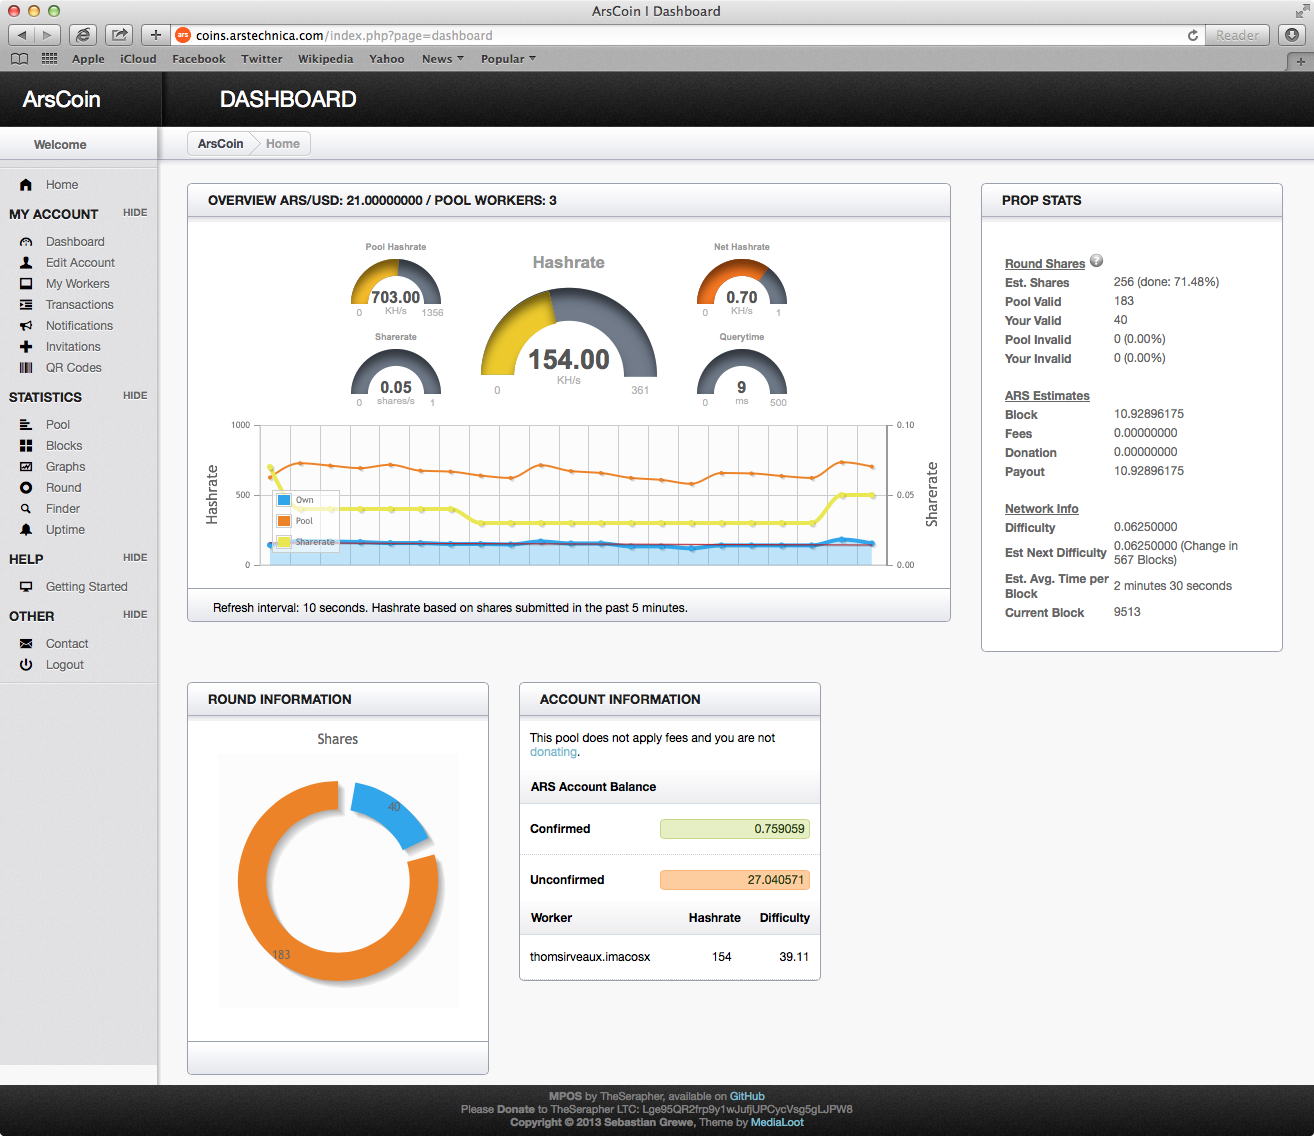Click Safari back navigation arrow
This screenshot has height=1136, width=1314.
pyautogui.click(x=22, y=35)
